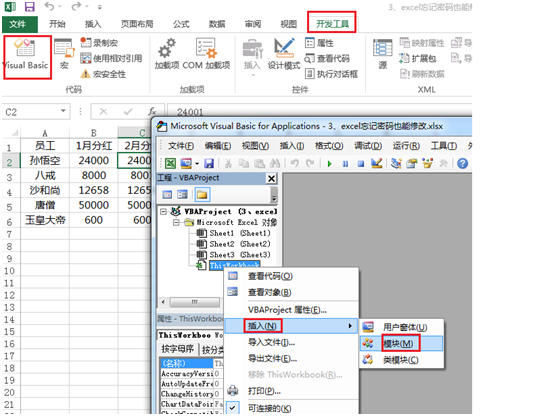Image resolution: width=558 pixels, height=416 pixels.
Task: Click the formula bar insert function fx
Action: pos(152,112)
